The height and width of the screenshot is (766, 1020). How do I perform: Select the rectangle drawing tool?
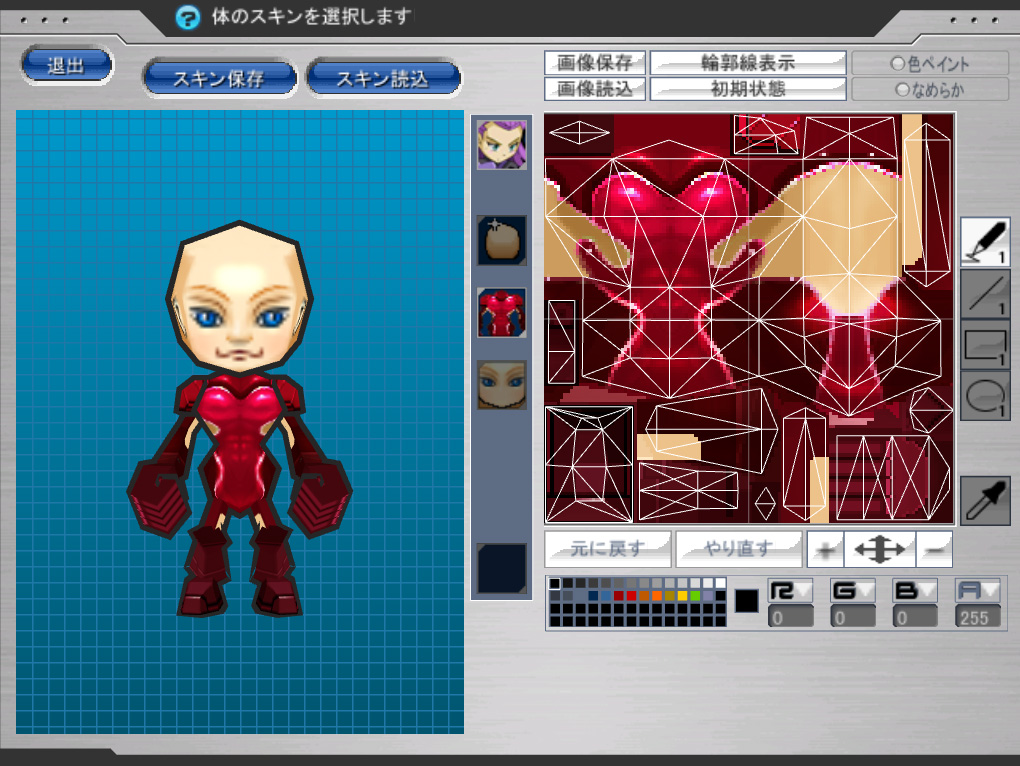[985, 345]
